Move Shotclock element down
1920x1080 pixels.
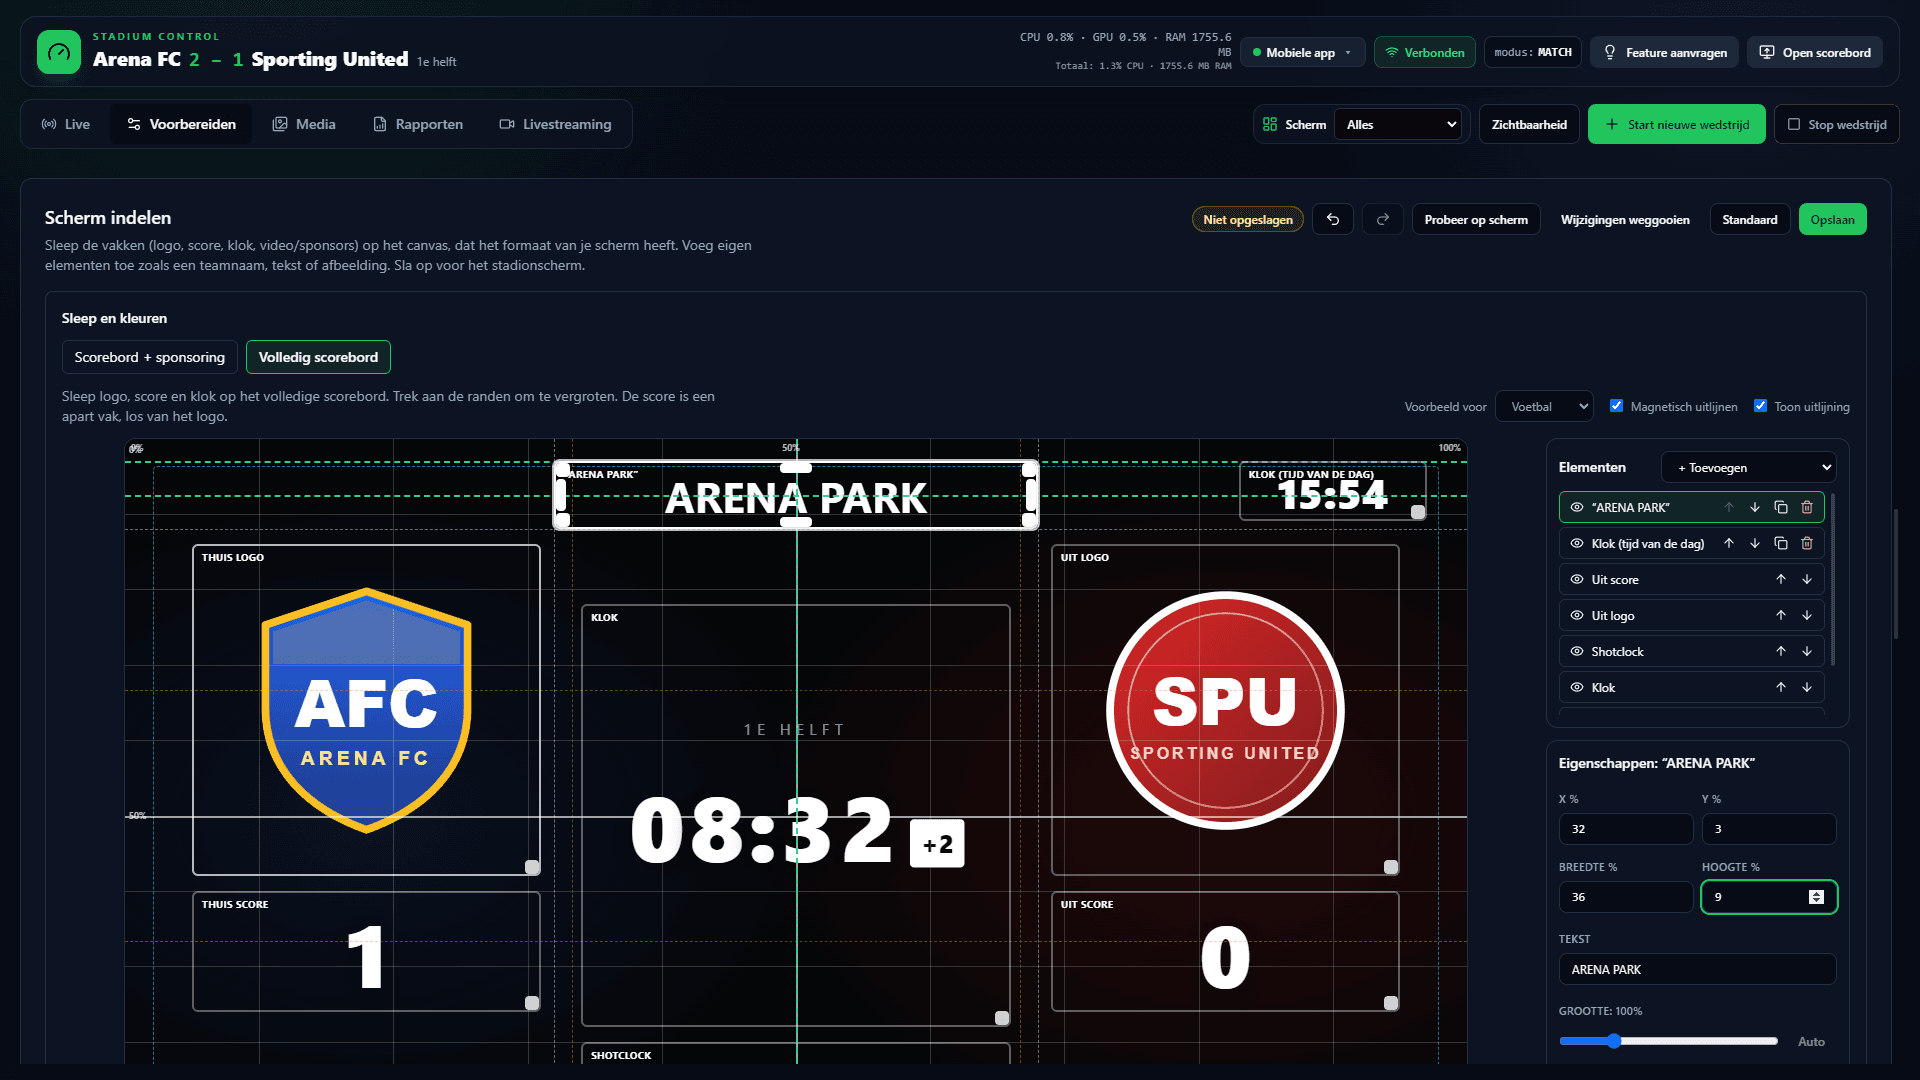click(1807, 651)
